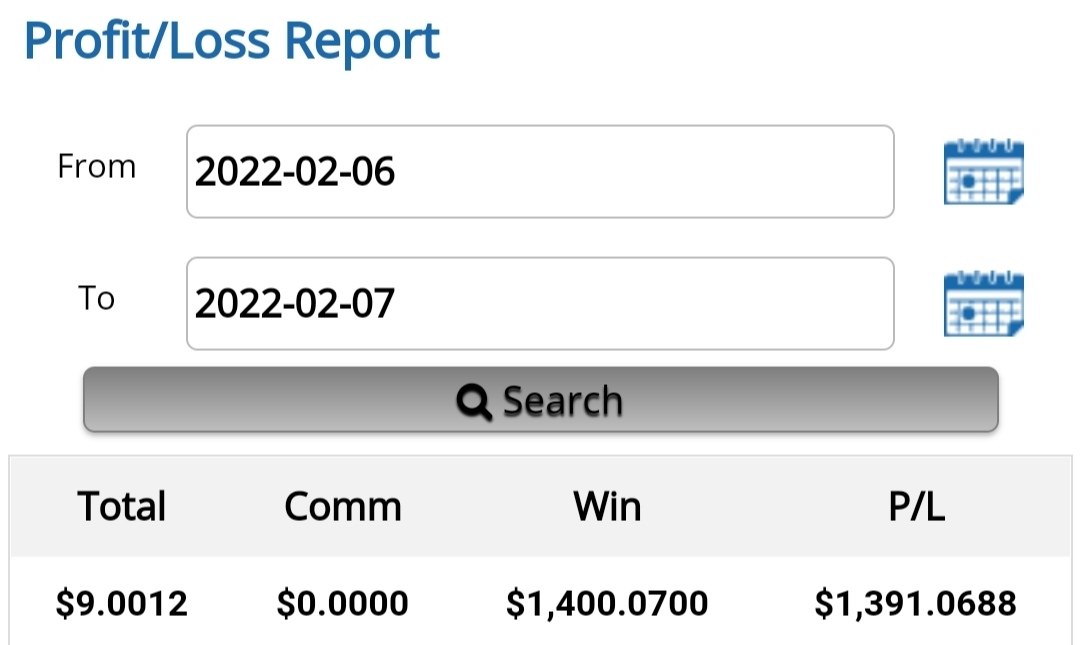Select the $1,391.0688 profit/loss amount
Image resolution: width=1080 pixels, height=645 pixels.
(x=916, y=603)
